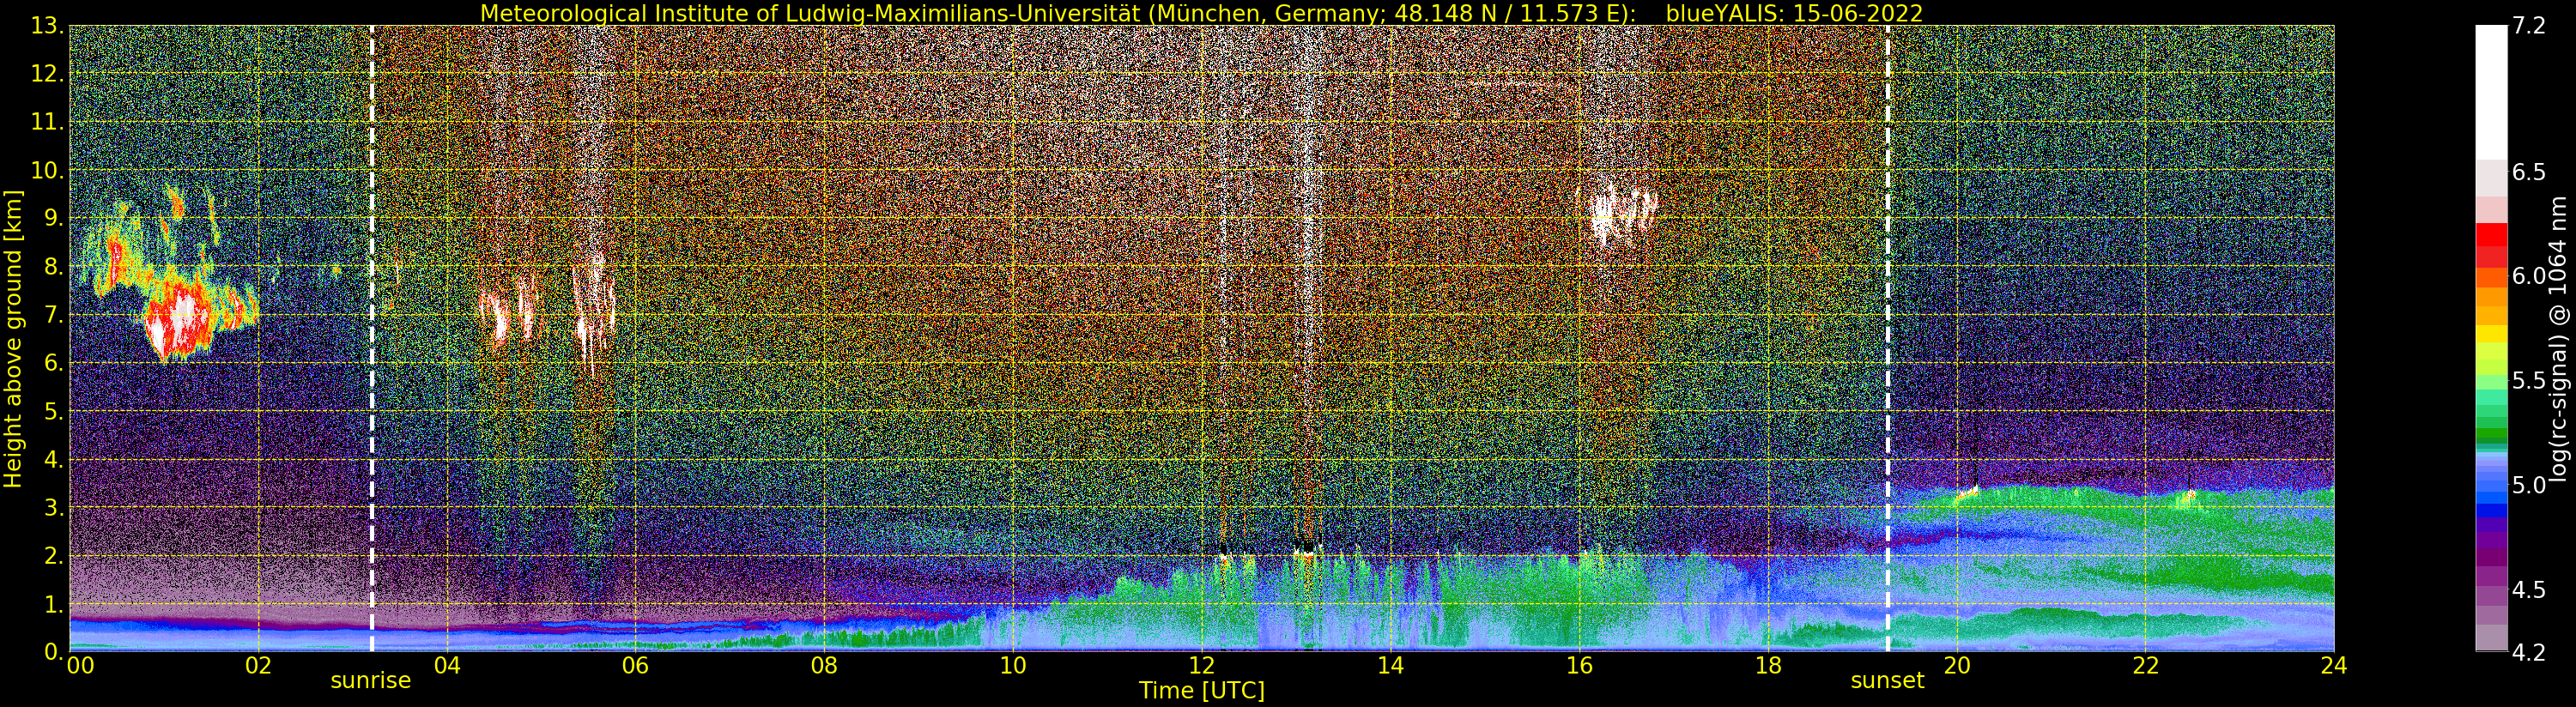This screenshot has height=707, width=2576.
Task: Click the height axis label '9.'
Action: tap(54, 218)
